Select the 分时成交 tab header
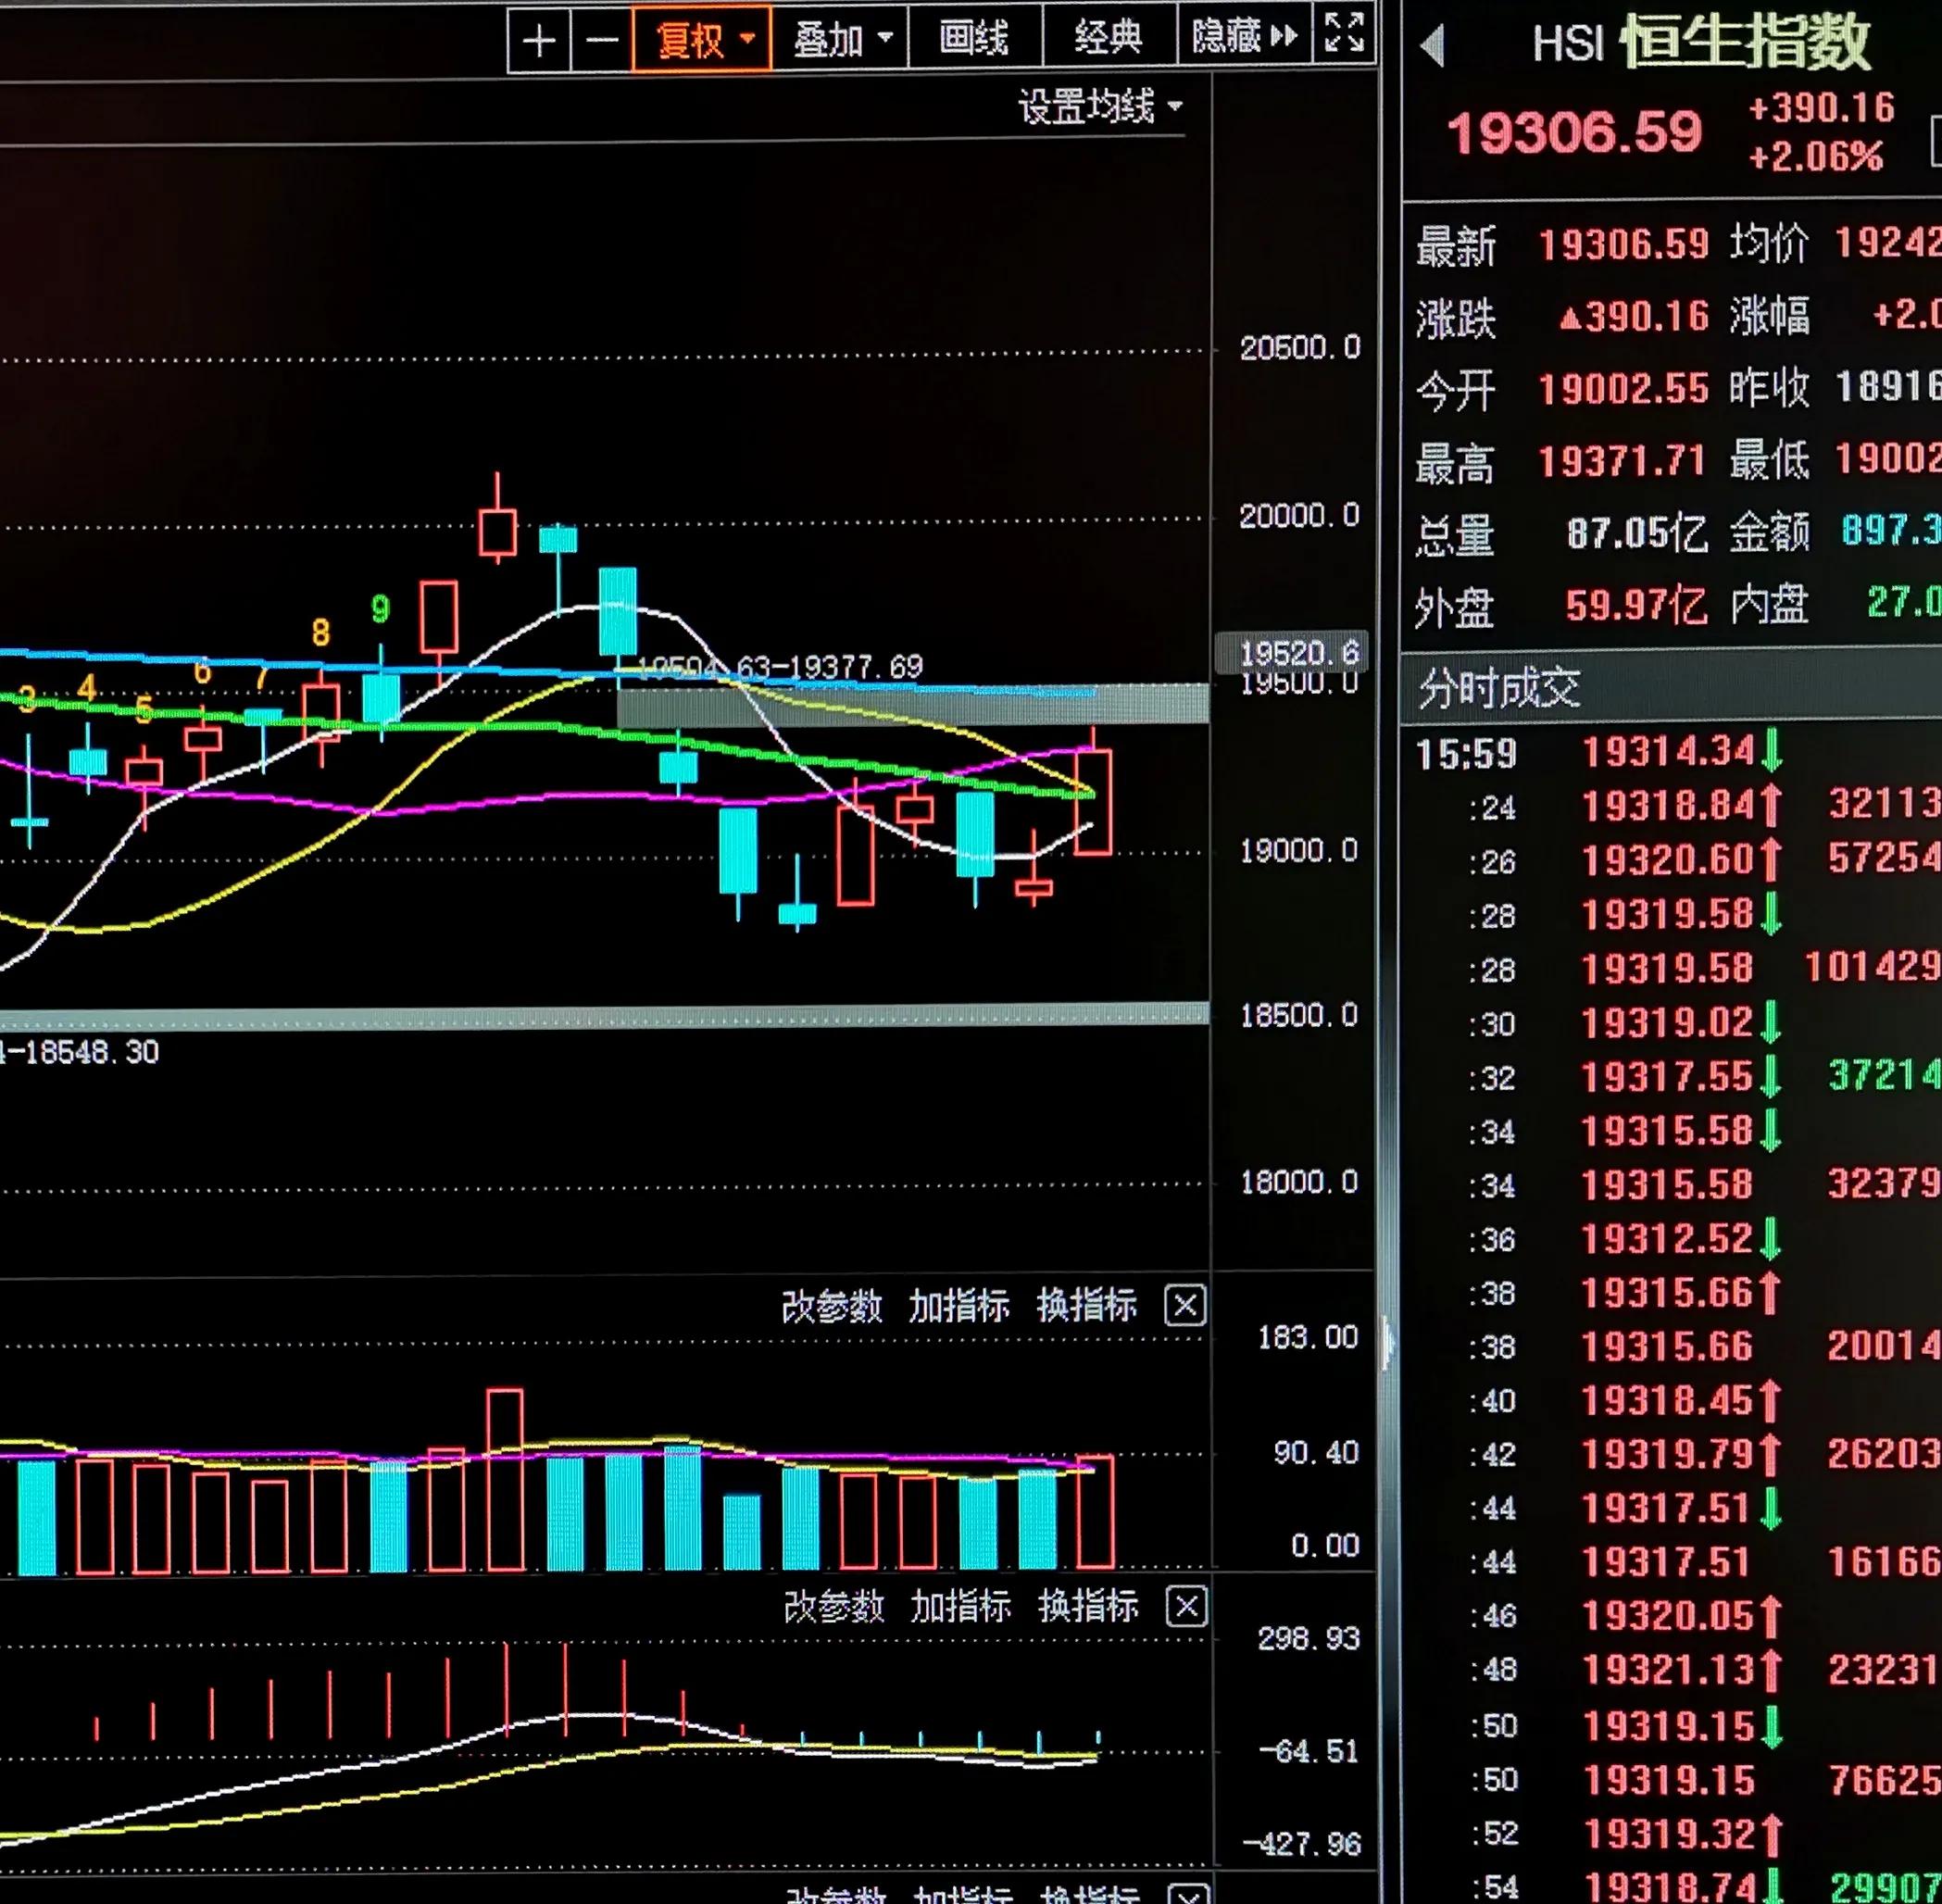Image resolution: width=1942 pixels, height=1904 pixels. [x=1499, y=689]
